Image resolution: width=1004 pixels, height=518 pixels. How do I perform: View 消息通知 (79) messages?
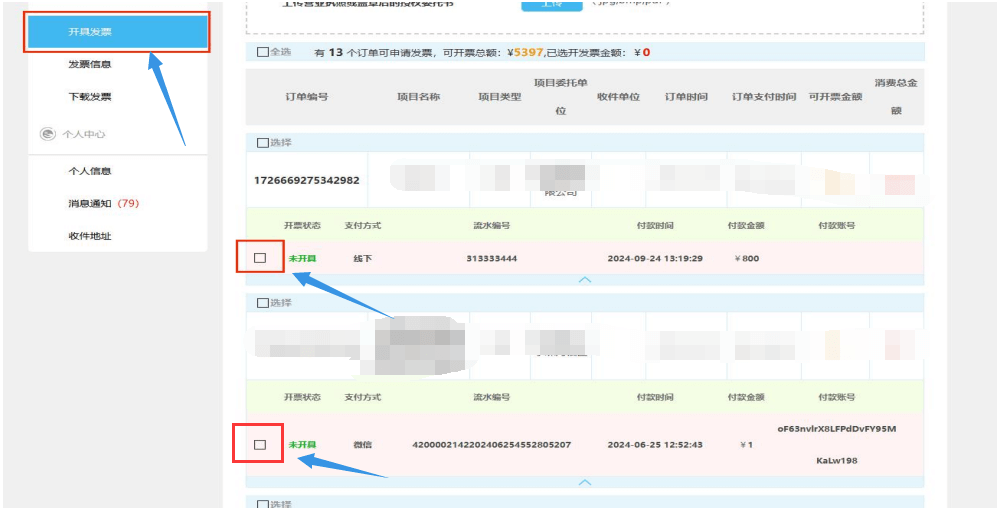102,204
